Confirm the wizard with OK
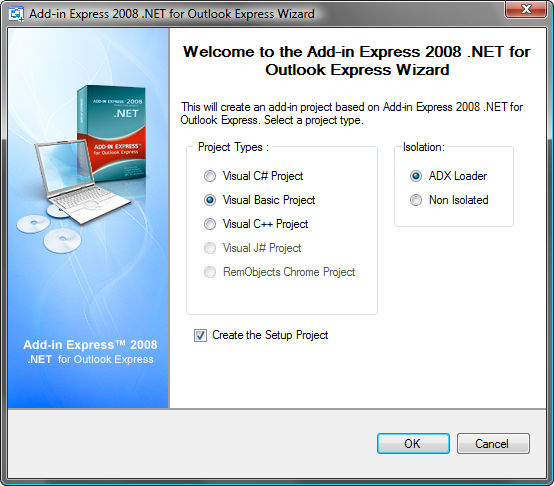This screenshot has width=554, height=486. (413, 444)
